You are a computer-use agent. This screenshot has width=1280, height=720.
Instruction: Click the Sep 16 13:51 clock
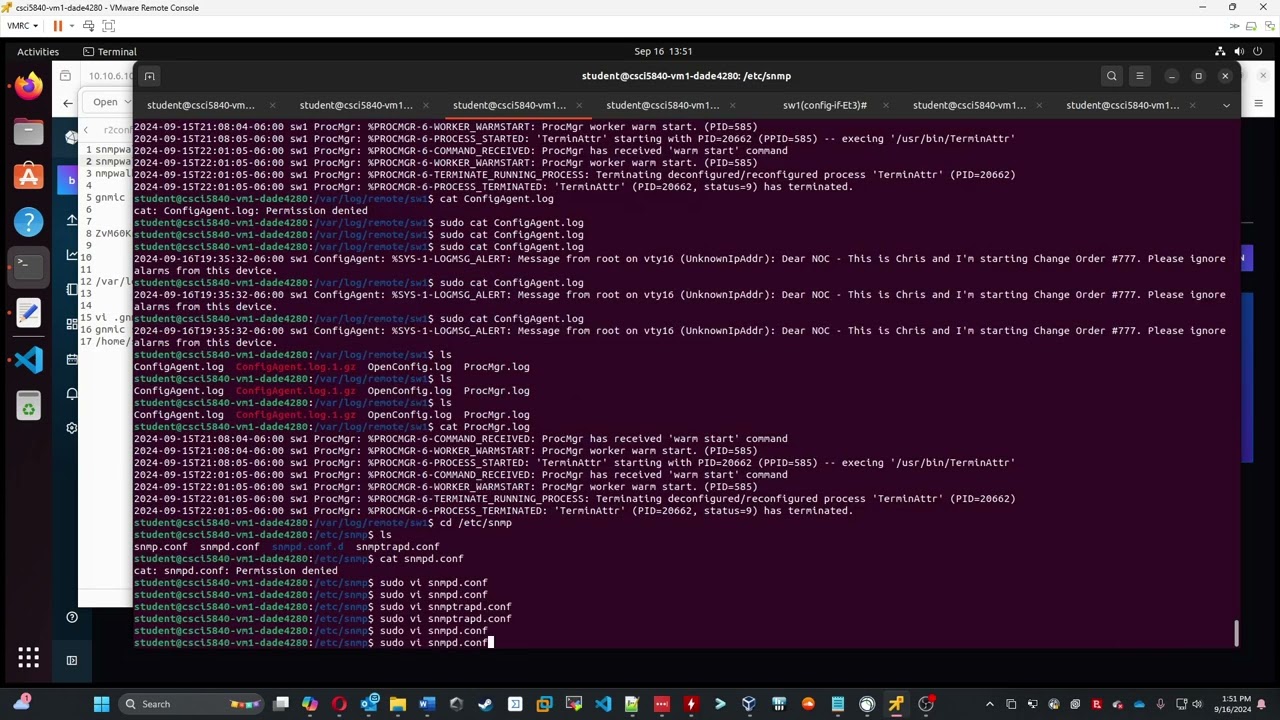pos(663,51)
